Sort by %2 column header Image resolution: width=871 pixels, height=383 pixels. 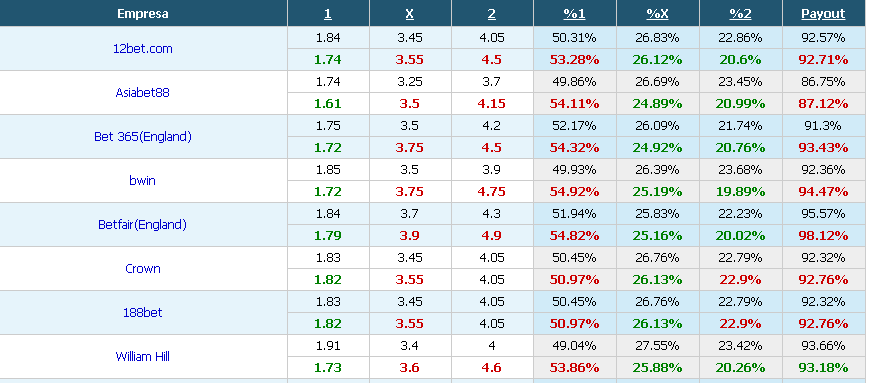[740, 14]
